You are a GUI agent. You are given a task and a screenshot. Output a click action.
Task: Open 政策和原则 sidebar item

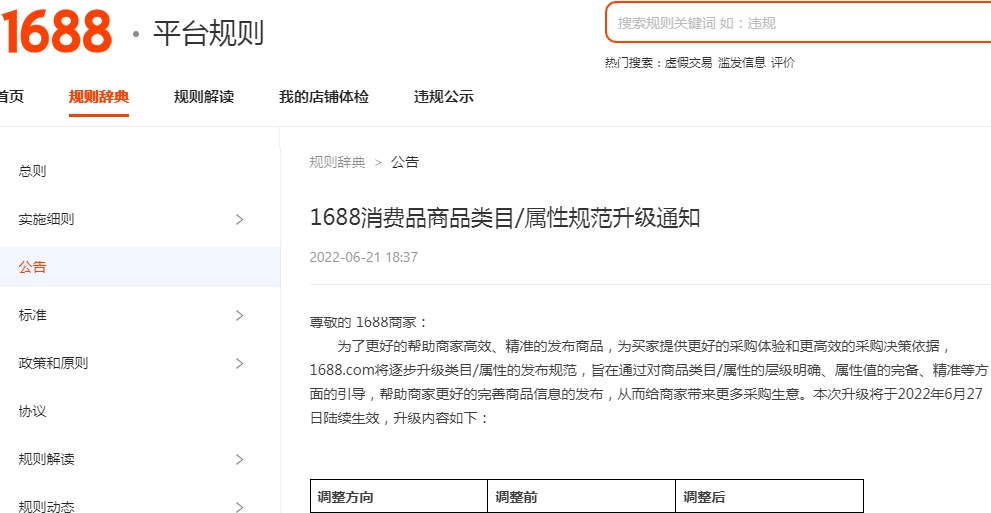[53, 363]
